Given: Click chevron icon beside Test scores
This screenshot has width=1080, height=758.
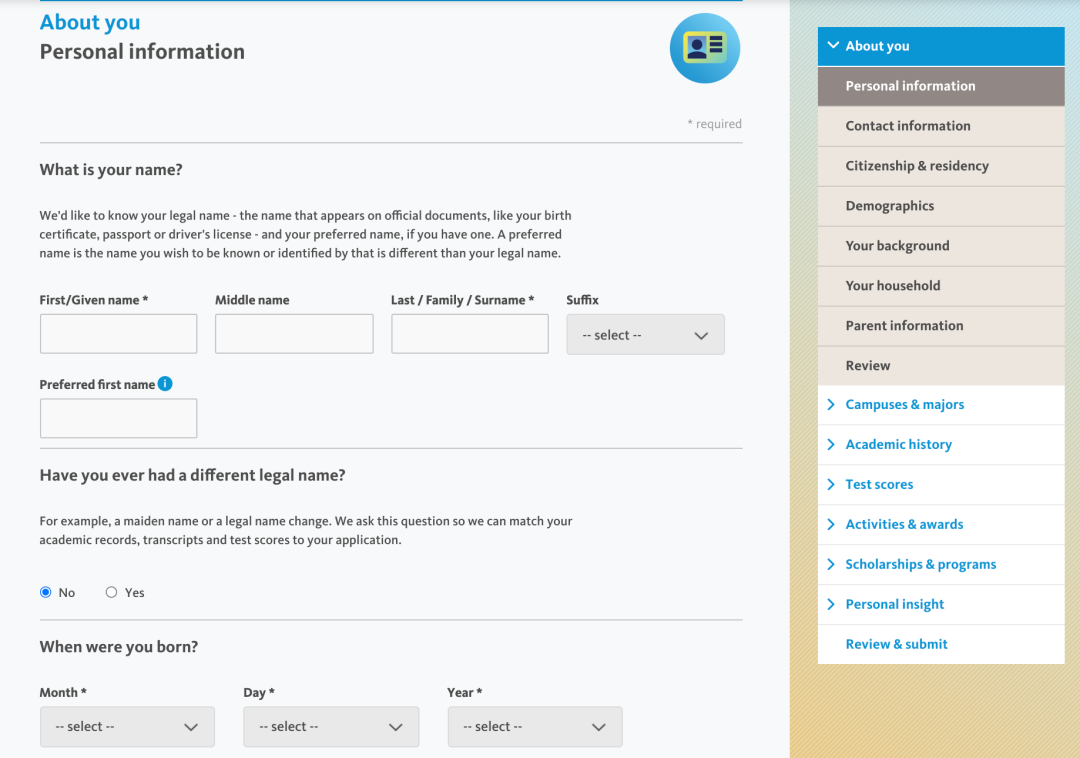Looking at the screenshot, I should tap(831, 484).
